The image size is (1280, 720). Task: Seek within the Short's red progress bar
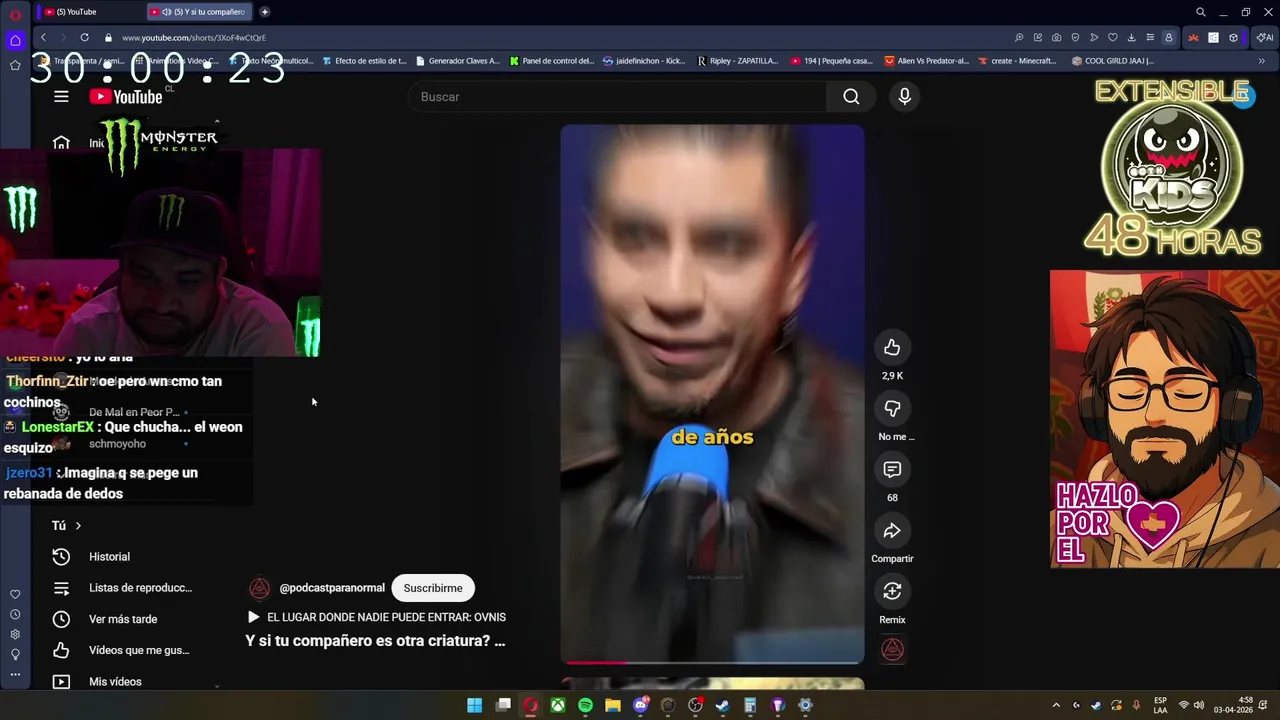point(712,662)
